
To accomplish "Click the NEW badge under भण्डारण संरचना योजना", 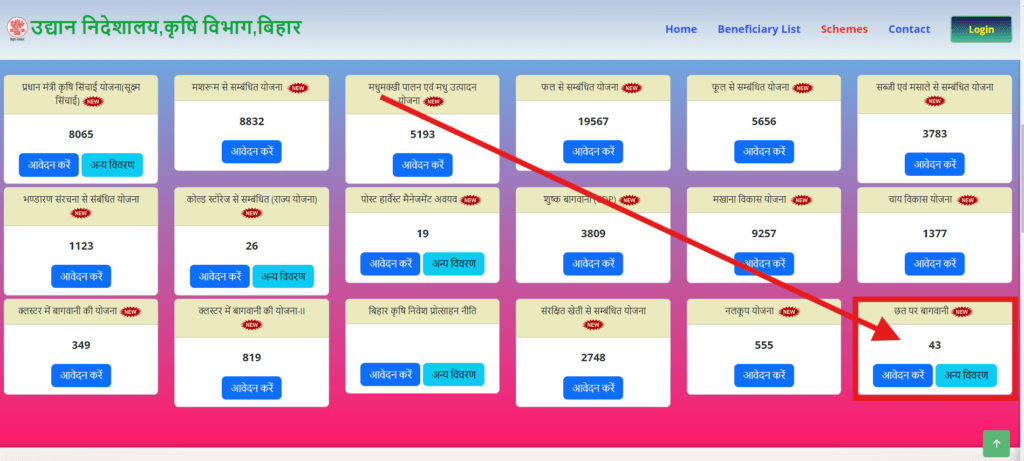I will click(81, 213).
